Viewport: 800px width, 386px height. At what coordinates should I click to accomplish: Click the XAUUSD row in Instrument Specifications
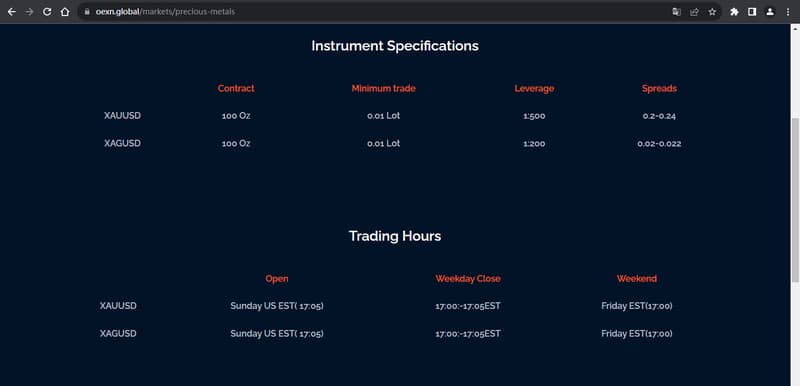(390, 116)
